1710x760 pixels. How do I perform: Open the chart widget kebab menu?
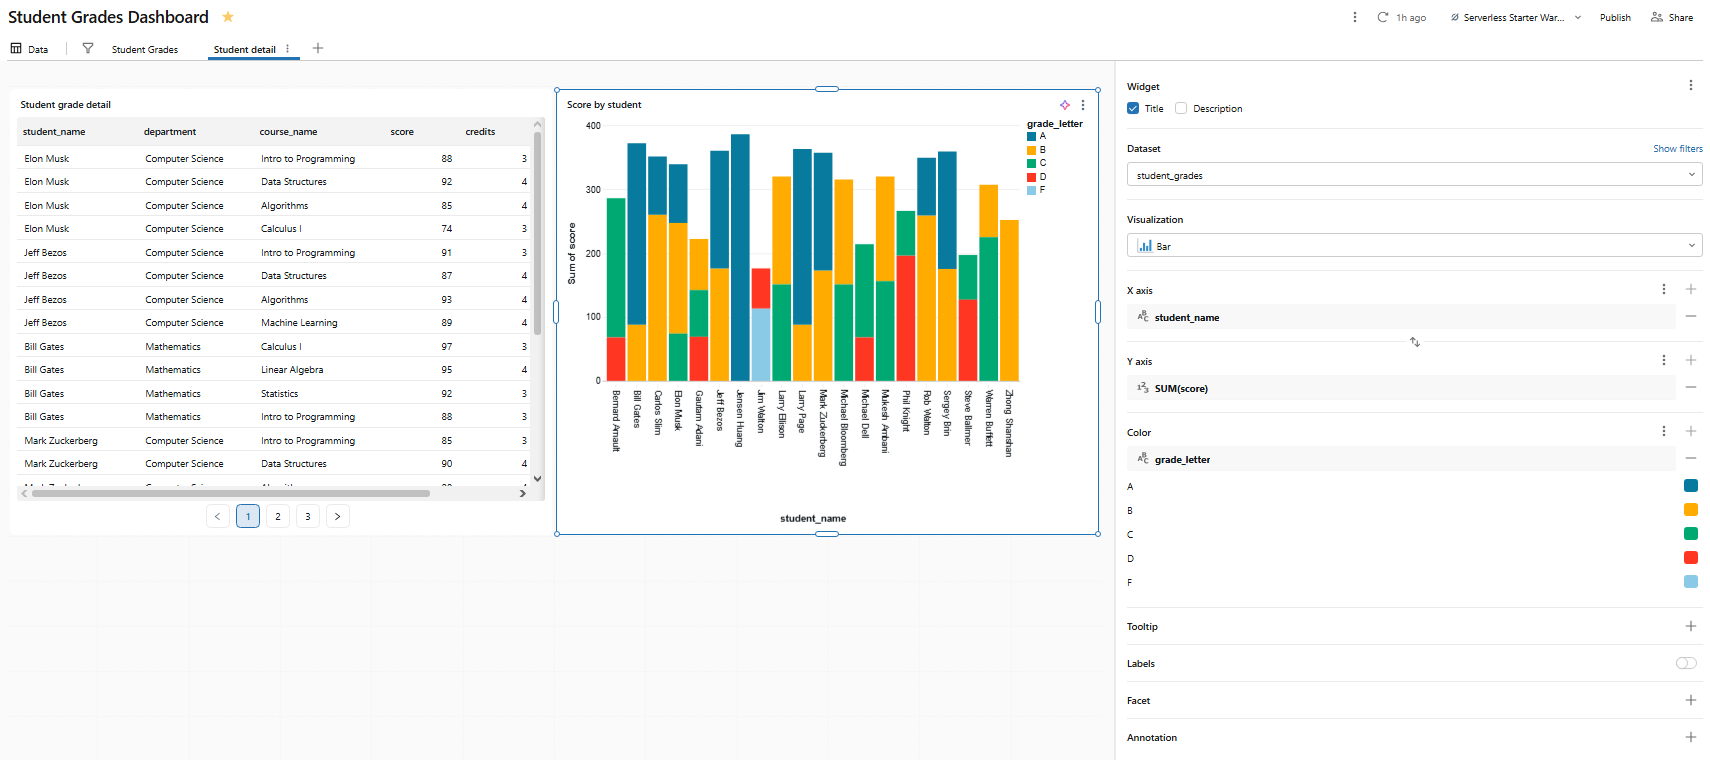click(1083, 105)
